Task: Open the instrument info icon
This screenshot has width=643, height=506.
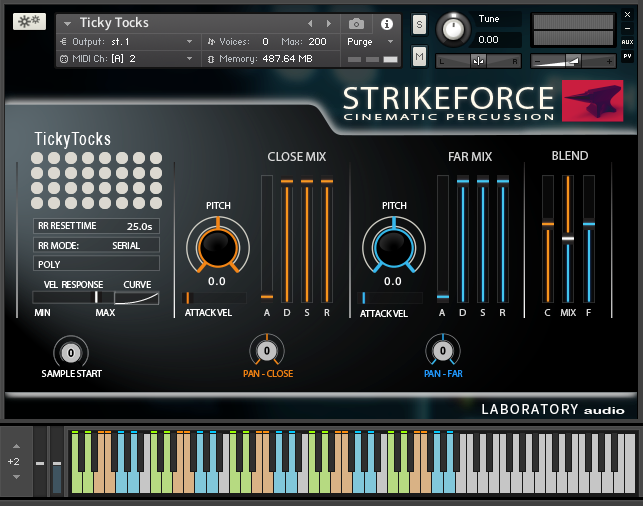Action: click(x=386, y=24)
